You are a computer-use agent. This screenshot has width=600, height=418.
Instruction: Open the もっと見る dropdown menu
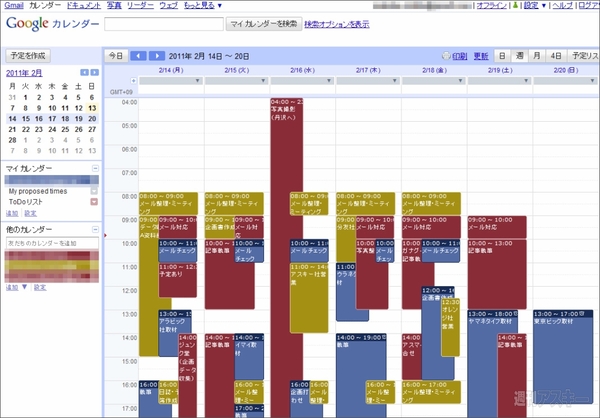[203, 5]
